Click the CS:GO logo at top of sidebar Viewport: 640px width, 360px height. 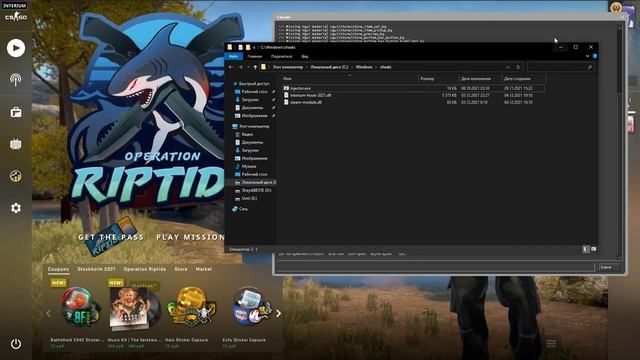(x=16, y=17)
